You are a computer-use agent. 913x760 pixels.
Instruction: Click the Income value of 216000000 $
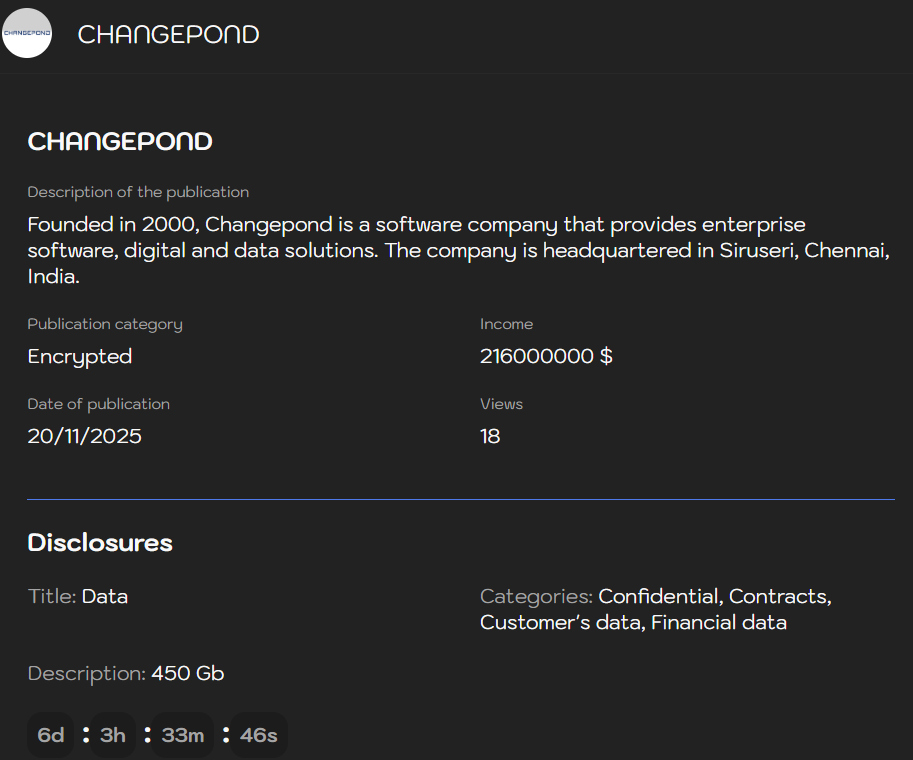click(x=546, y=356)
